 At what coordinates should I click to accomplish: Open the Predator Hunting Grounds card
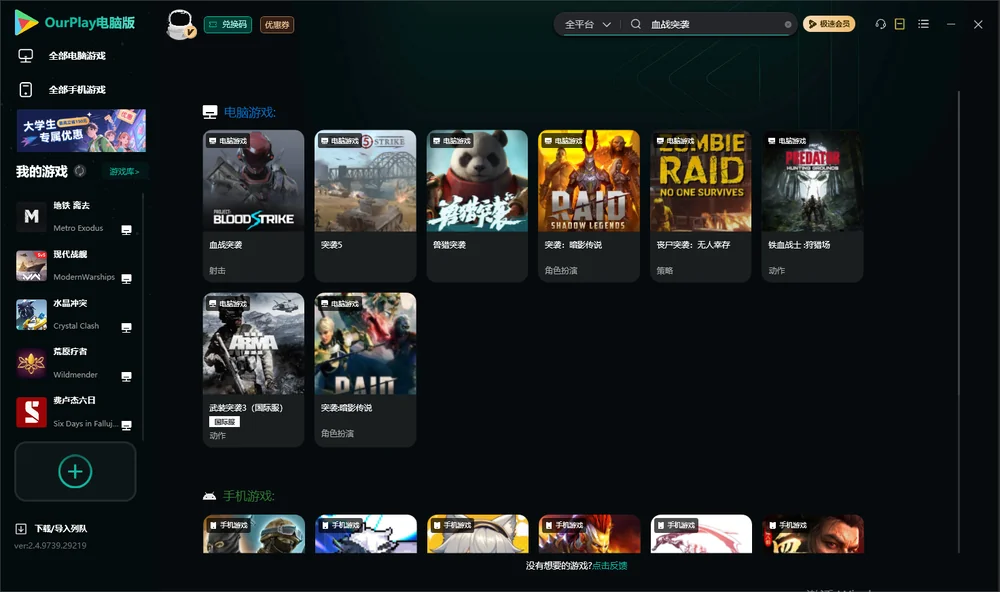(x=812, y=206)
